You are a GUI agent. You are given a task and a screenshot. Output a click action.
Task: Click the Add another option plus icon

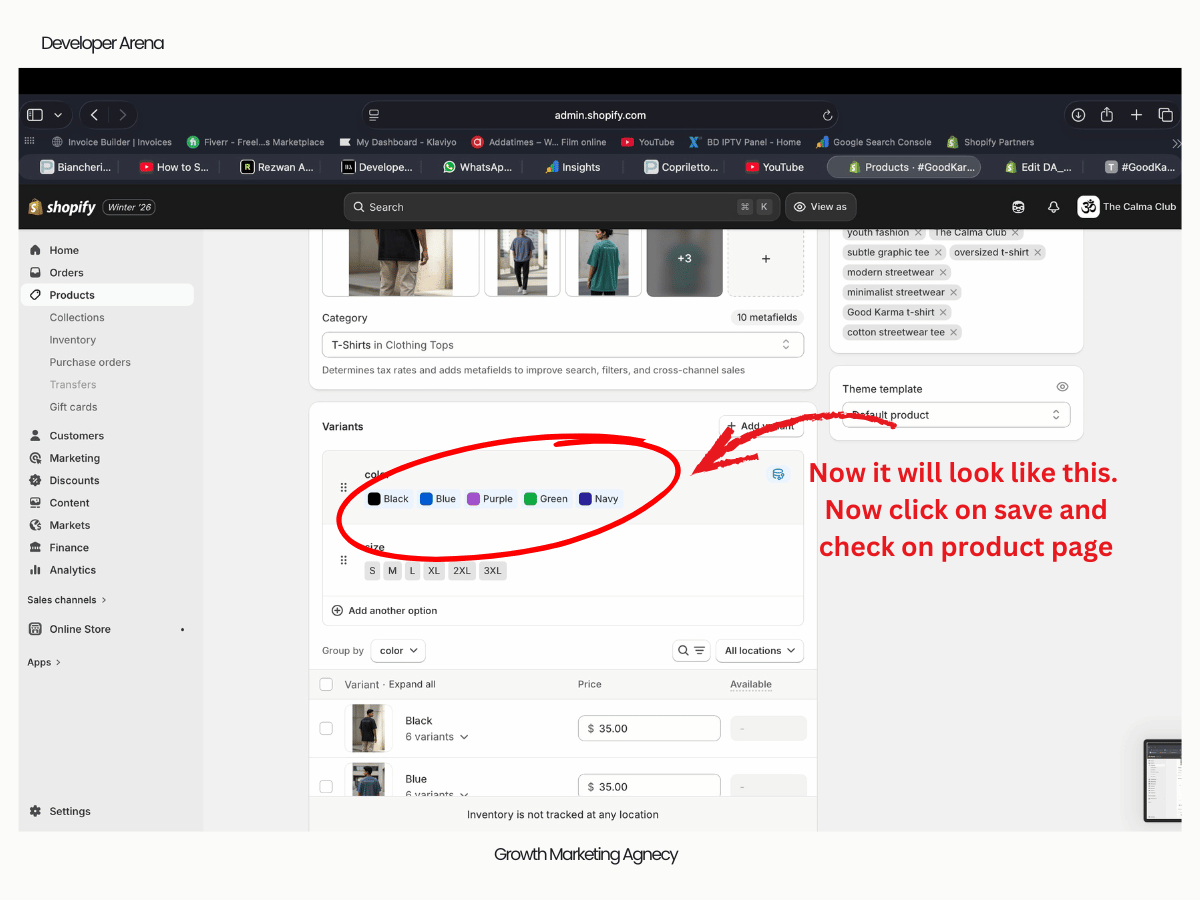(337, 610)
